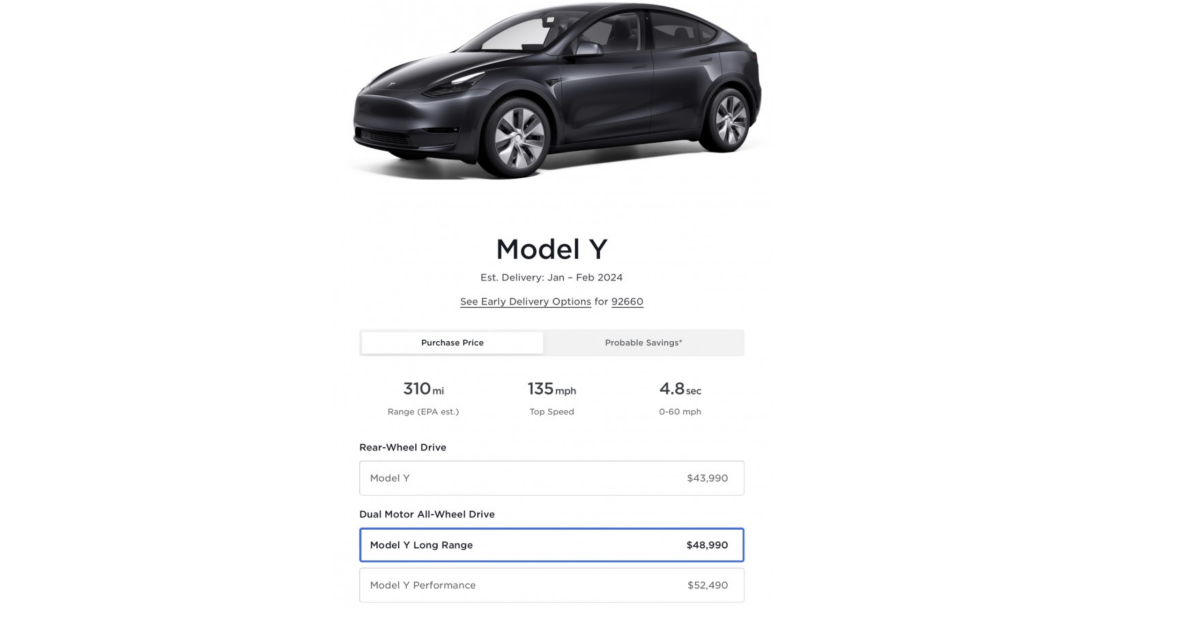Click the Dual Motor All-Wheel Drive label
Viewport: 1200px width, 622px height.
427,514
